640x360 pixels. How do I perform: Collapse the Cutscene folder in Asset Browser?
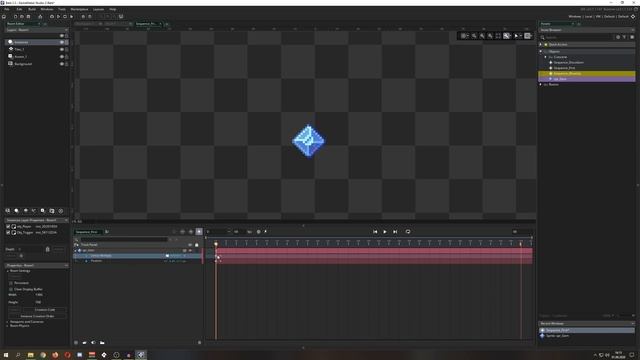(x=546, y=57)
